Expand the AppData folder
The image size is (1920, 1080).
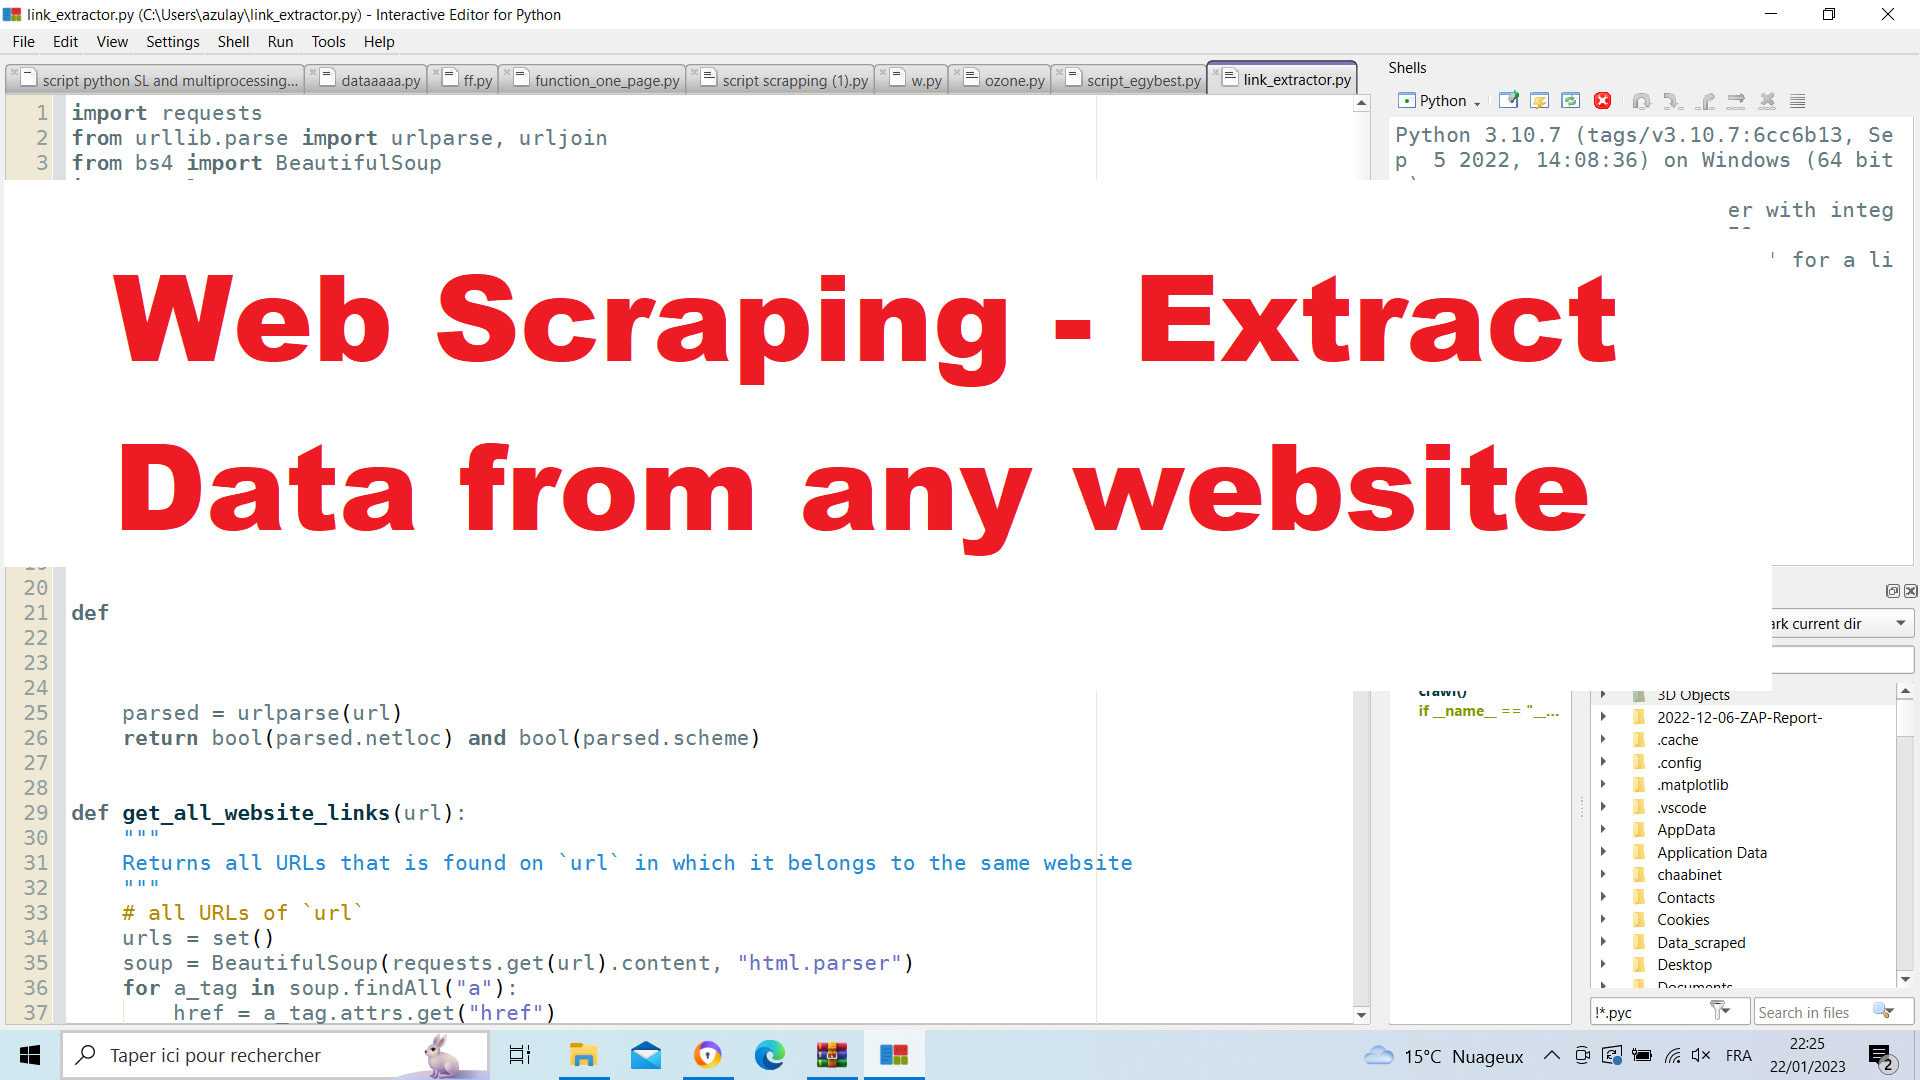[1603, 829]
